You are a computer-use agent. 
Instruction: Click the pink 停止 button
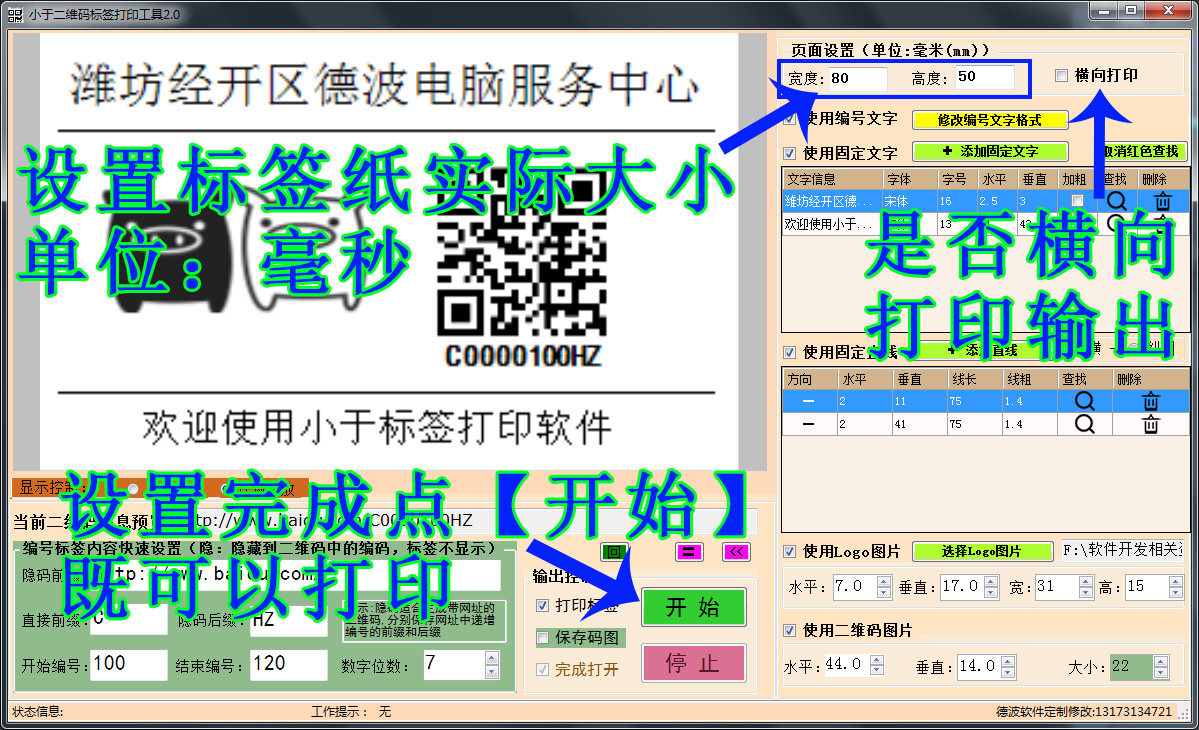point(694,663)
